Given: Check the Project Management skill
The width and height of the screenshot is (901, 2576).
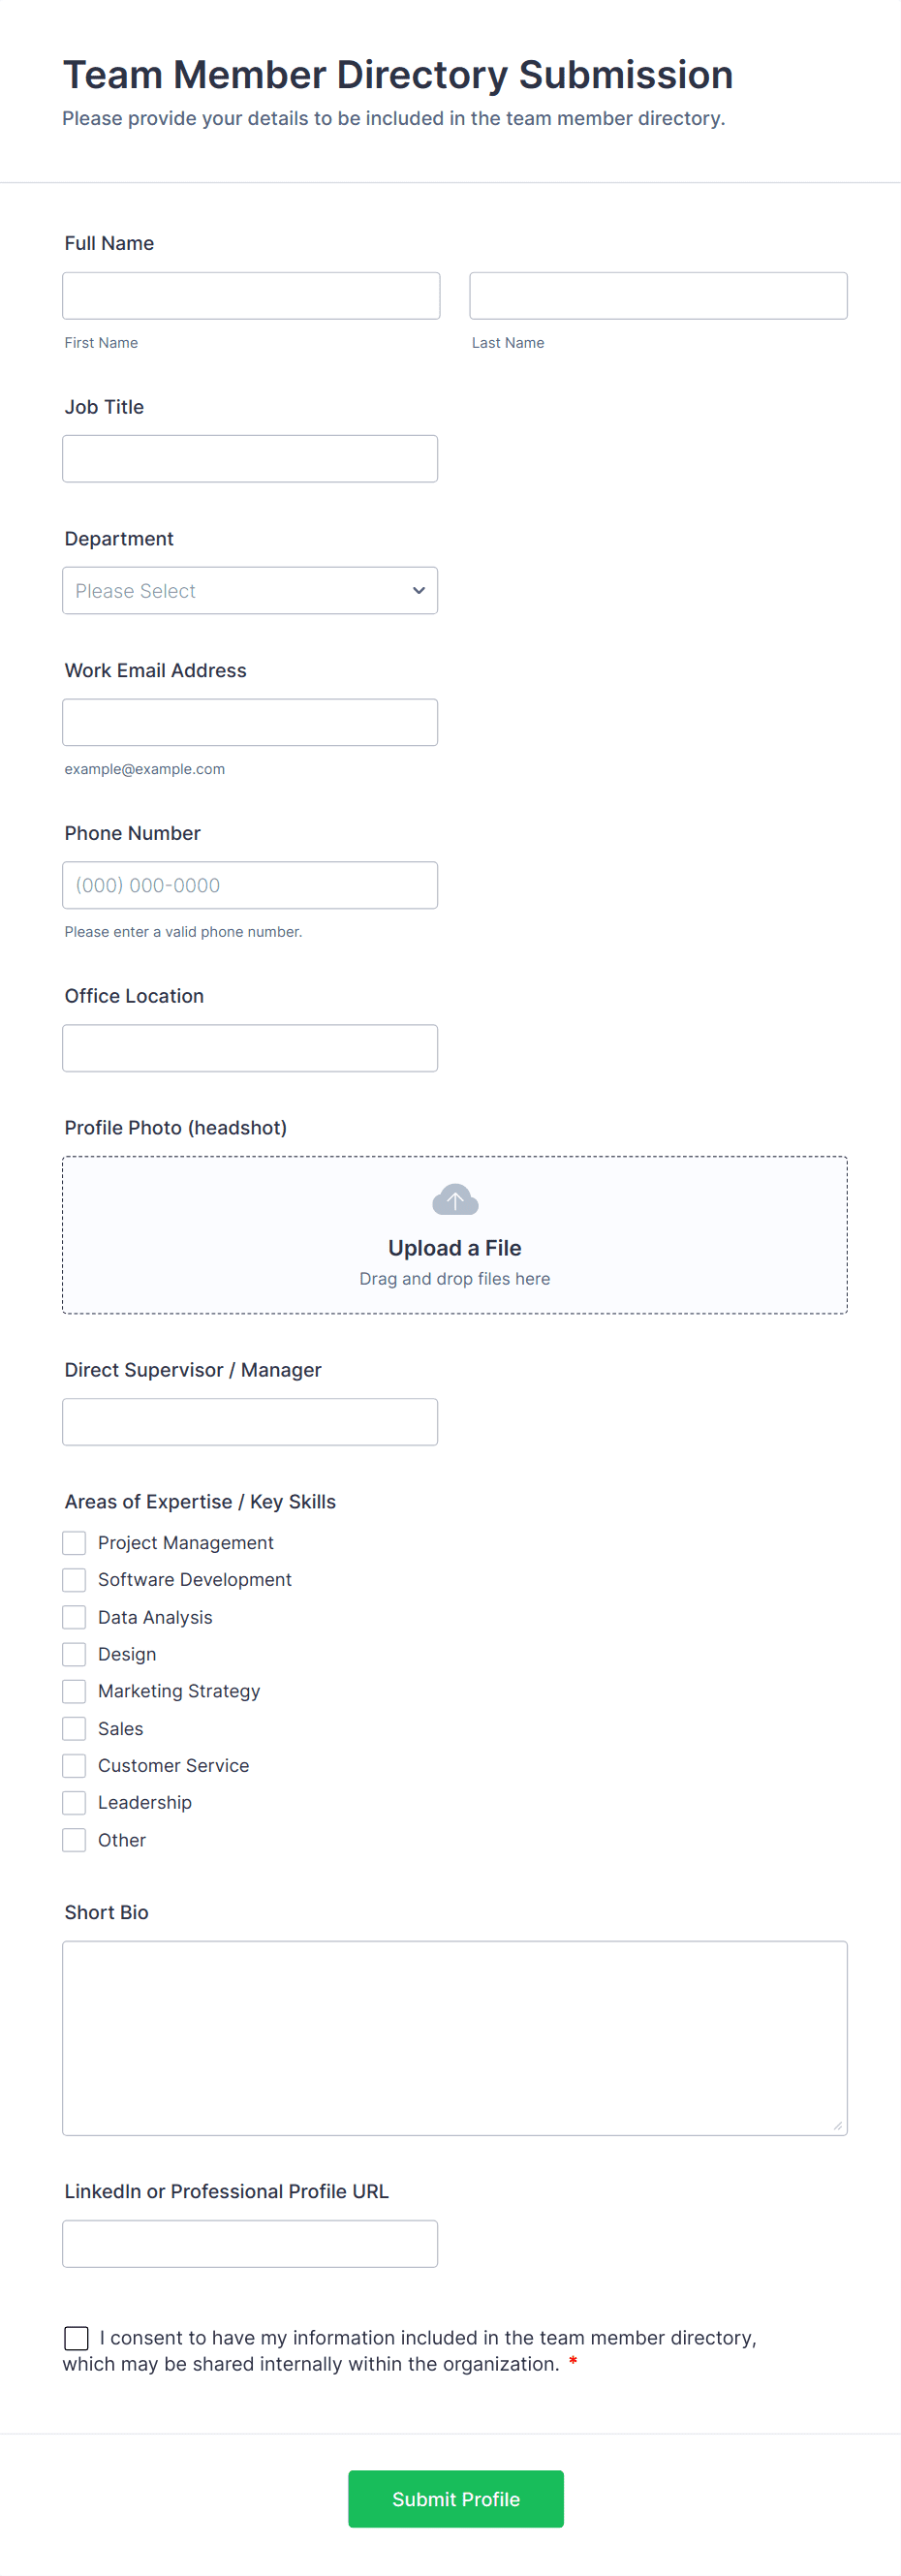Looking at the screenshot, I should click(73, 1542).
